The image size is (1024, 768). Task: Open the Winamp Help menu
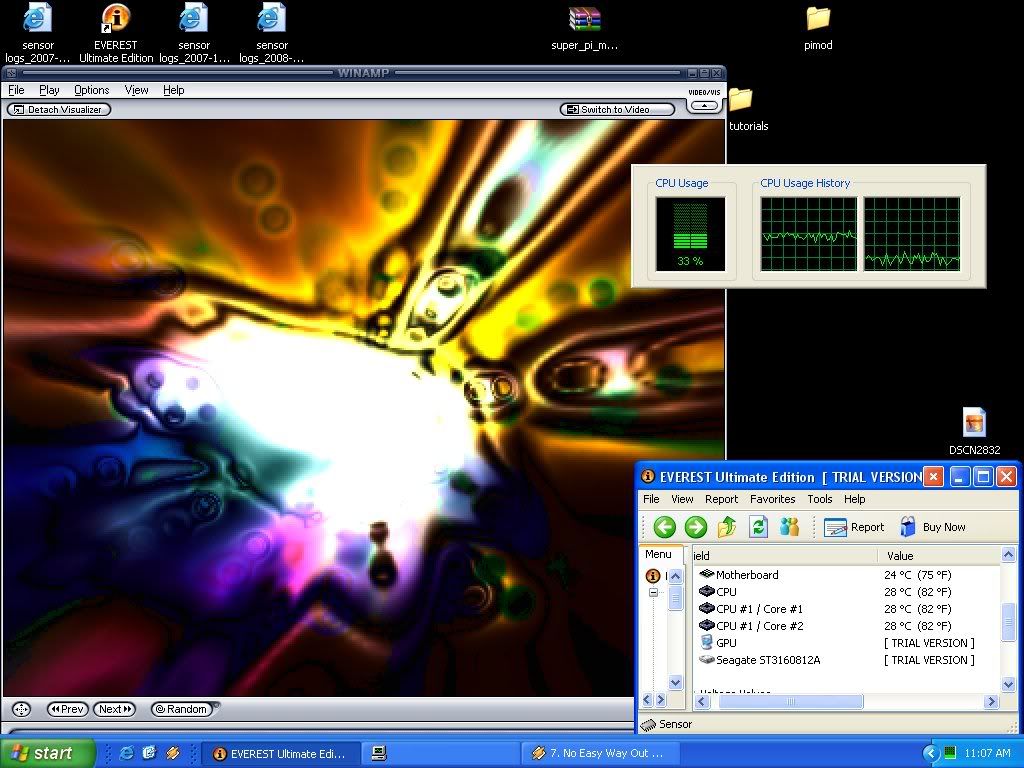tap(174, 90)
